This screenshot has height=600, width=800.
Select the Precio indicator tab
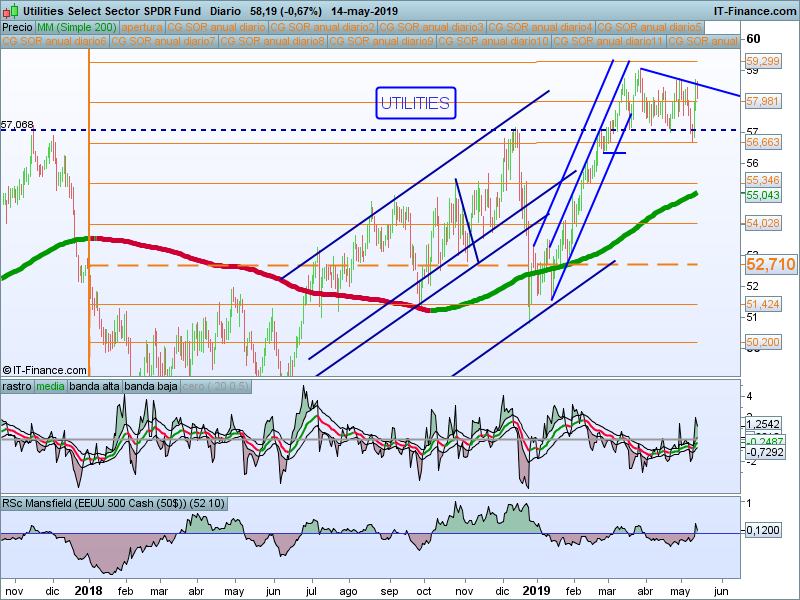[18, 27]
